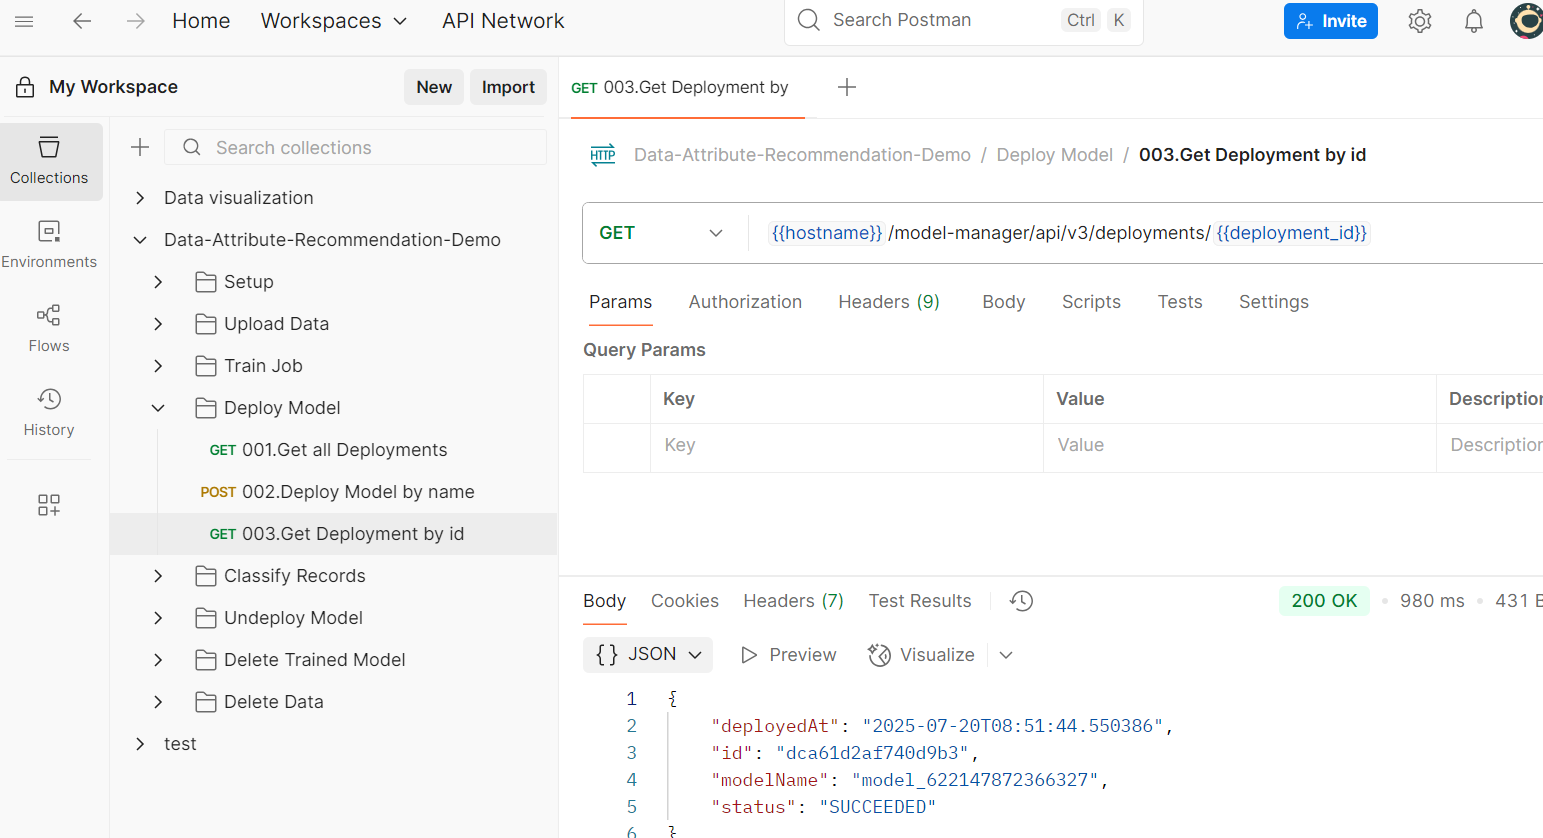This screenshot has height=838, width=1543.
Task: Expand the Train Job folder
Action: (x=158, y=366)
